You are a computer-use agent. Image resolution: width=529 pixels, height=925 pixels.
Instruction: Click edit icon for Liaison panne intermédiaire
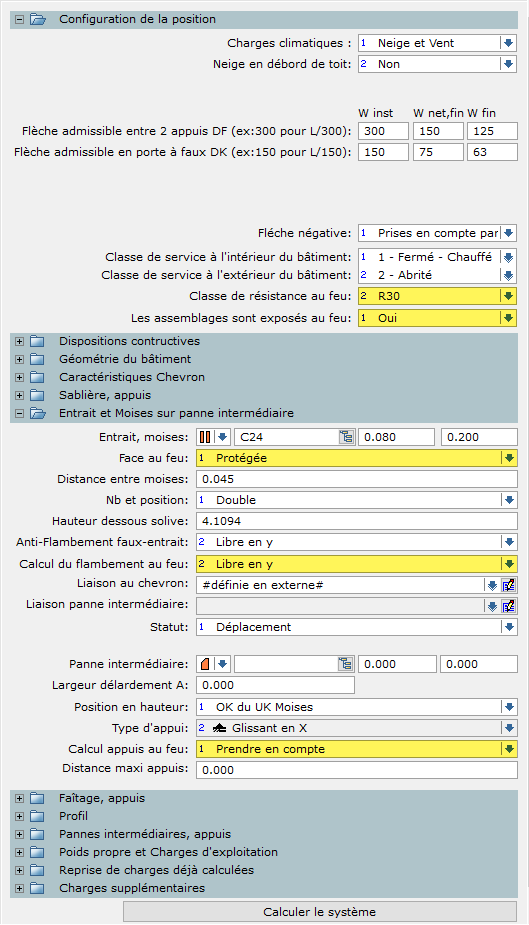tap(508, 606)
